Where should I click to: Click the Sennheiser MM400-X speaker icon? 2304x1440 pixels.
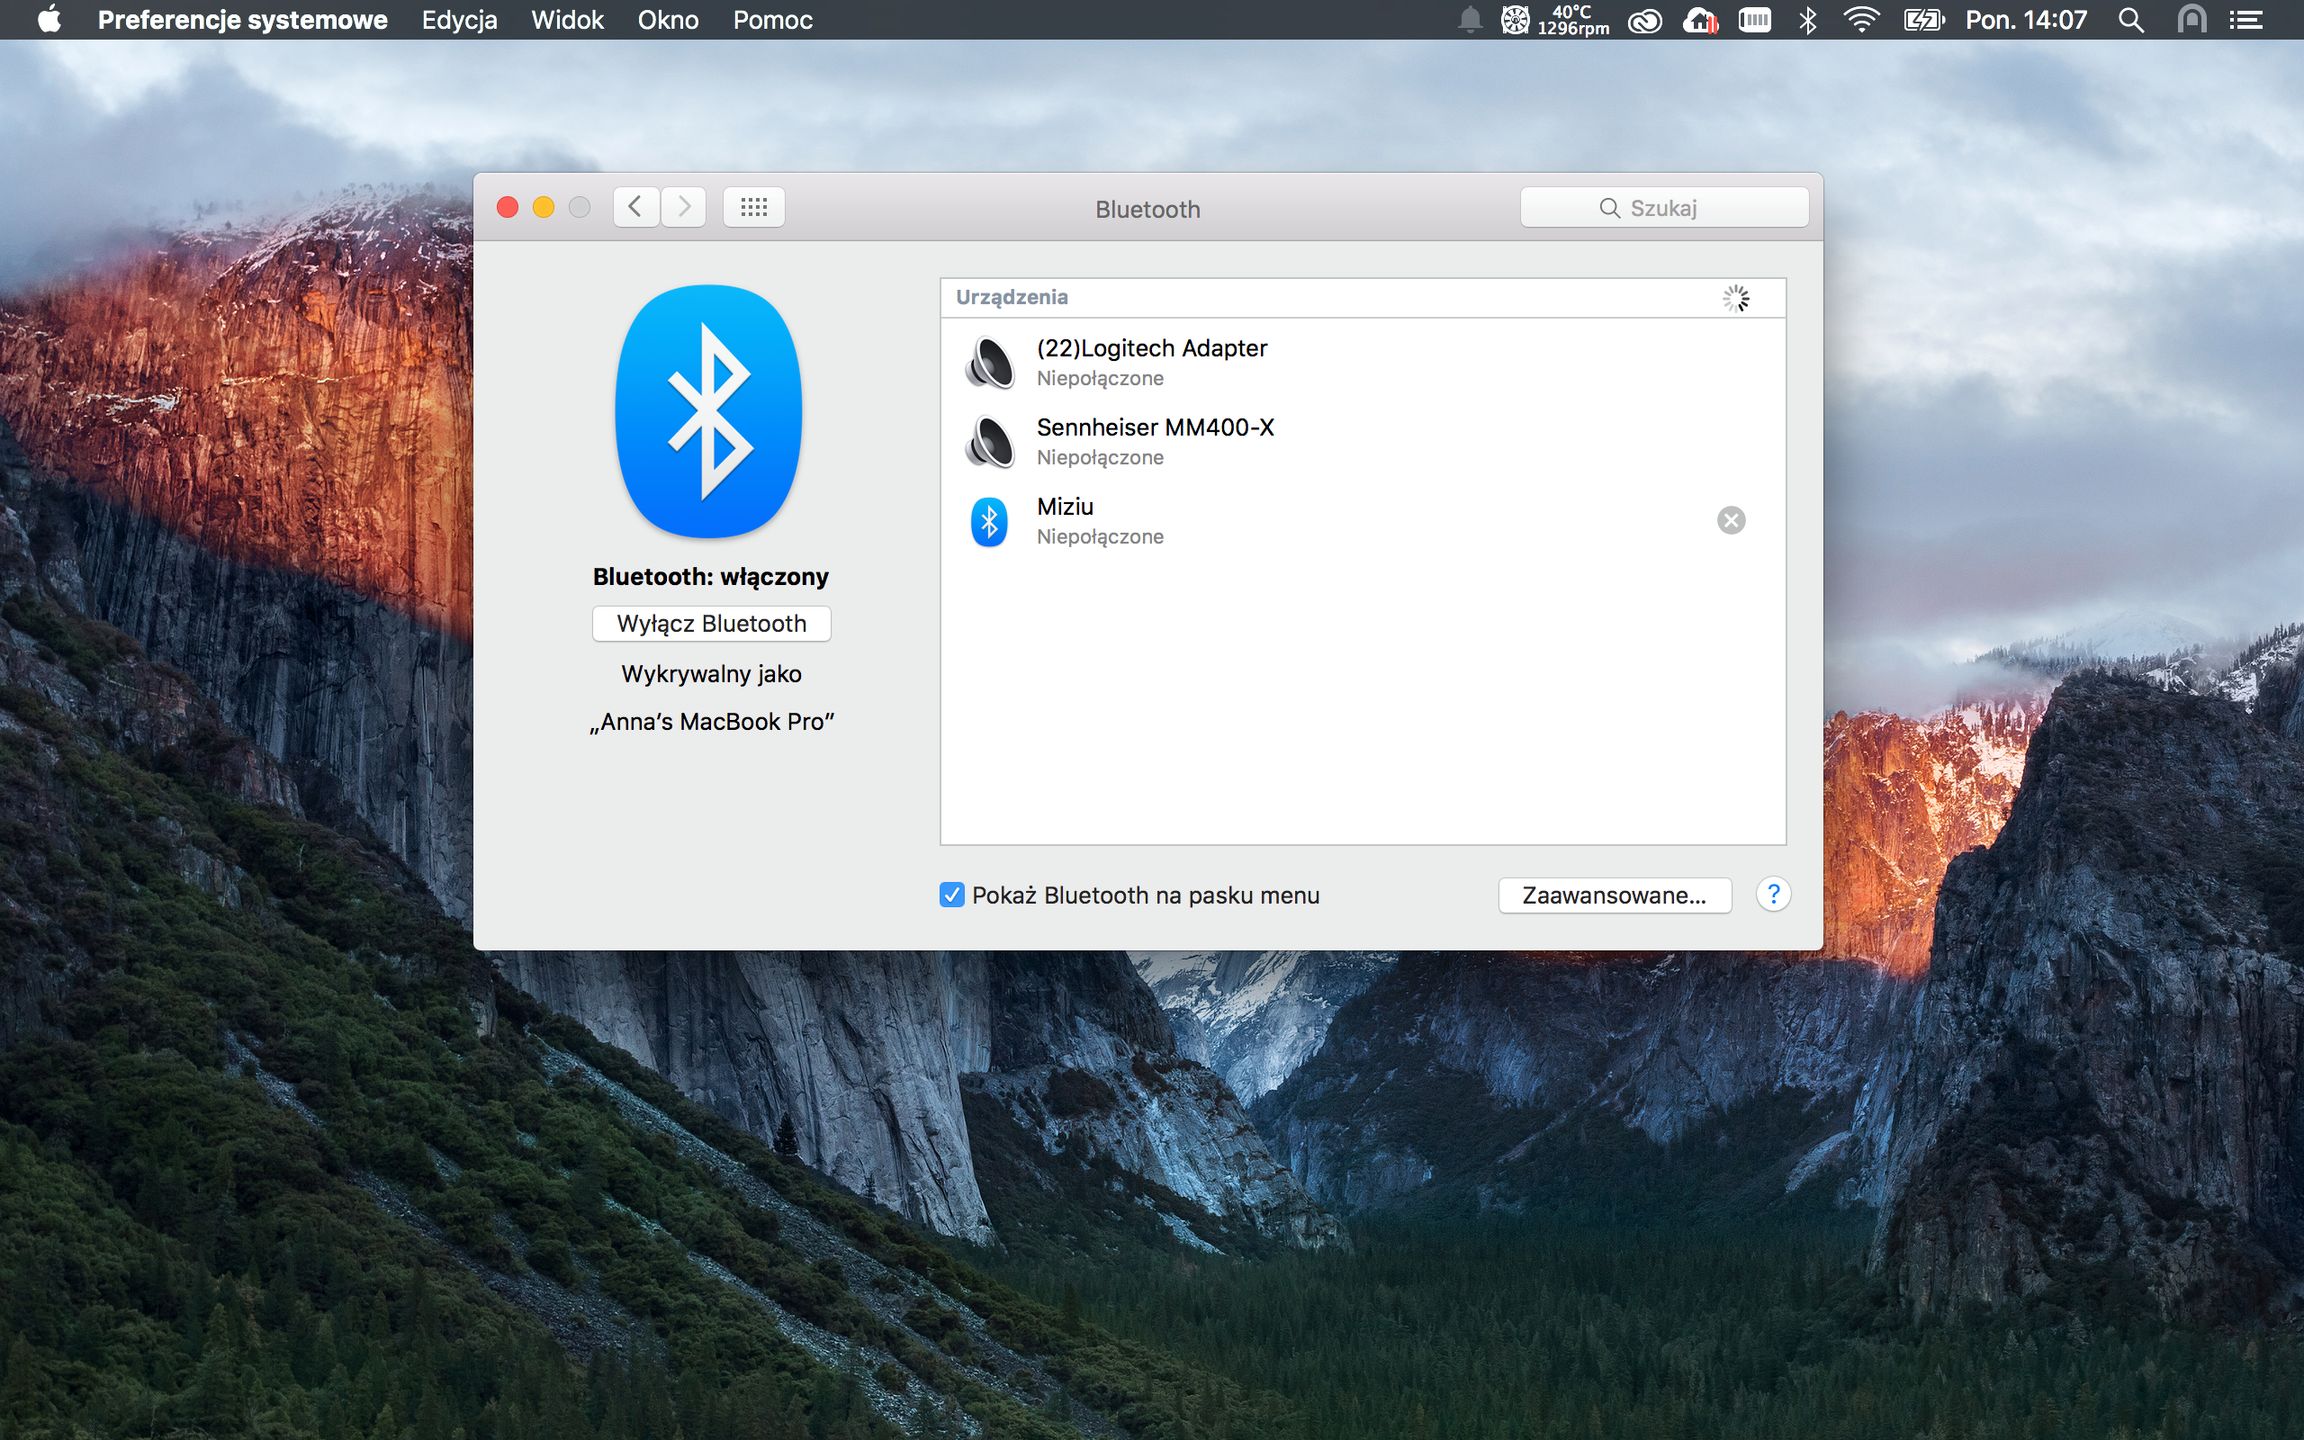click(990, 441)
